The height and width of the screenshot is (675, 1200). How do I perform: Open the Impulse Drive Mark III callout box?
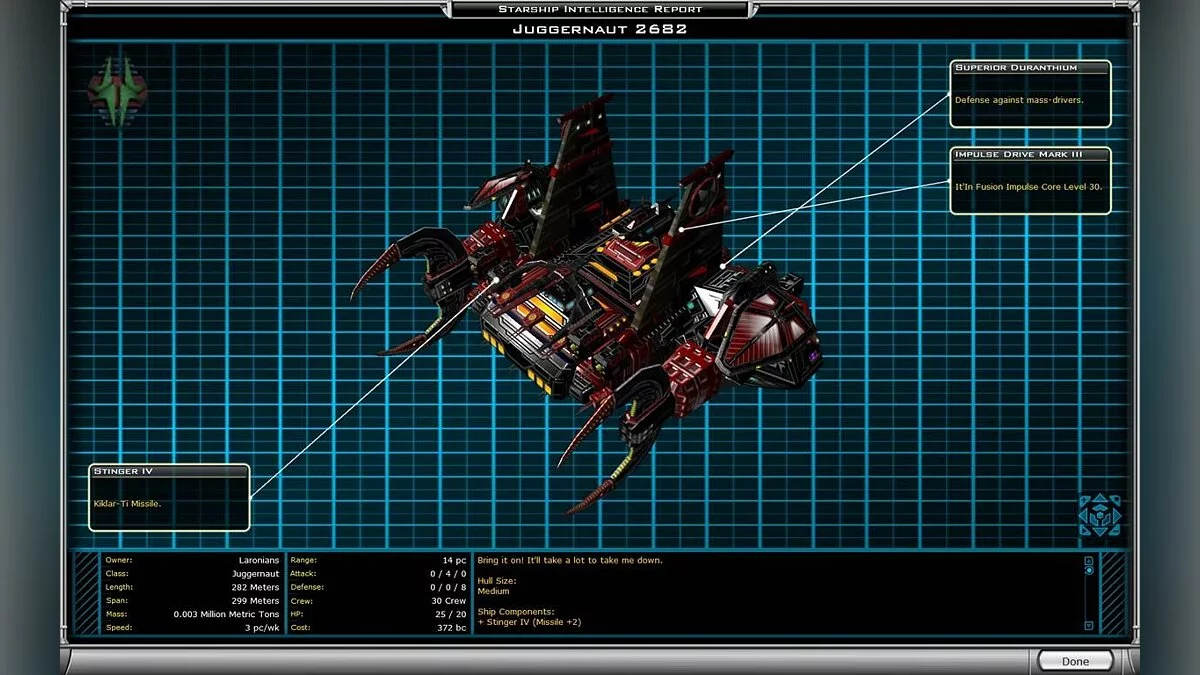pos(1029,183)
